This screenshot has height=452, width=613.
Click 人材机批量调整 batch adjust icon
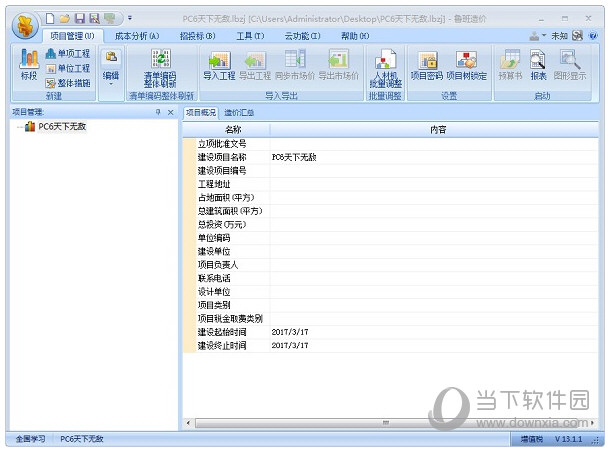(384, 66)
